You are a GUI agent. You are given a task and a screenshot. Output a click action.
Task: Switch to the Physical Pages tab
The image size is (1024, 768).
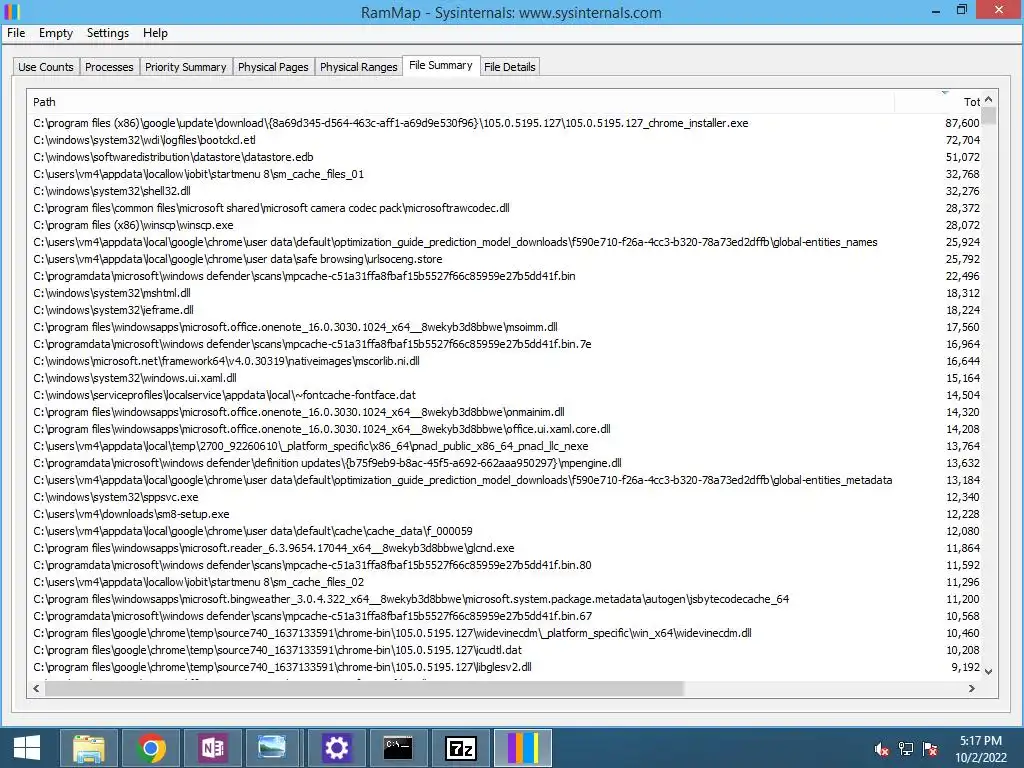(x=273, y=67)
